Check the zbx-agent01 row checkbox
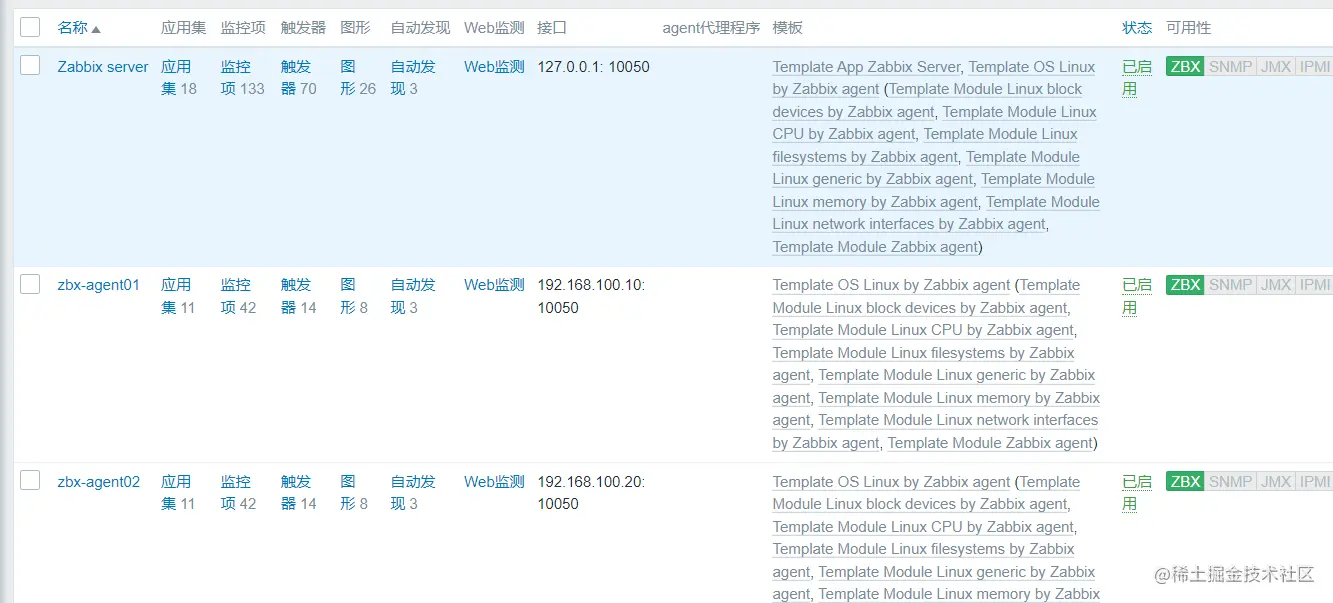1333x603 pixels. click(30, 284)
